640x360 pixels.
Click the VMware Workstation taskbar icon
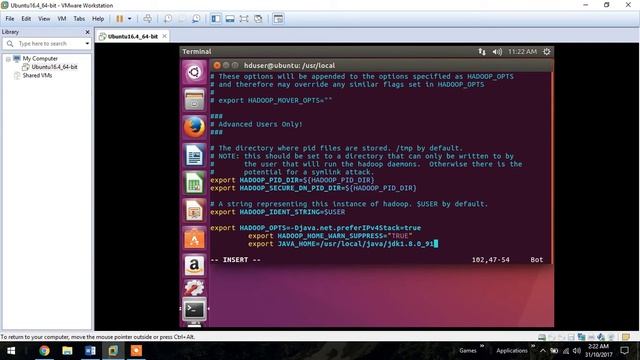113,351
